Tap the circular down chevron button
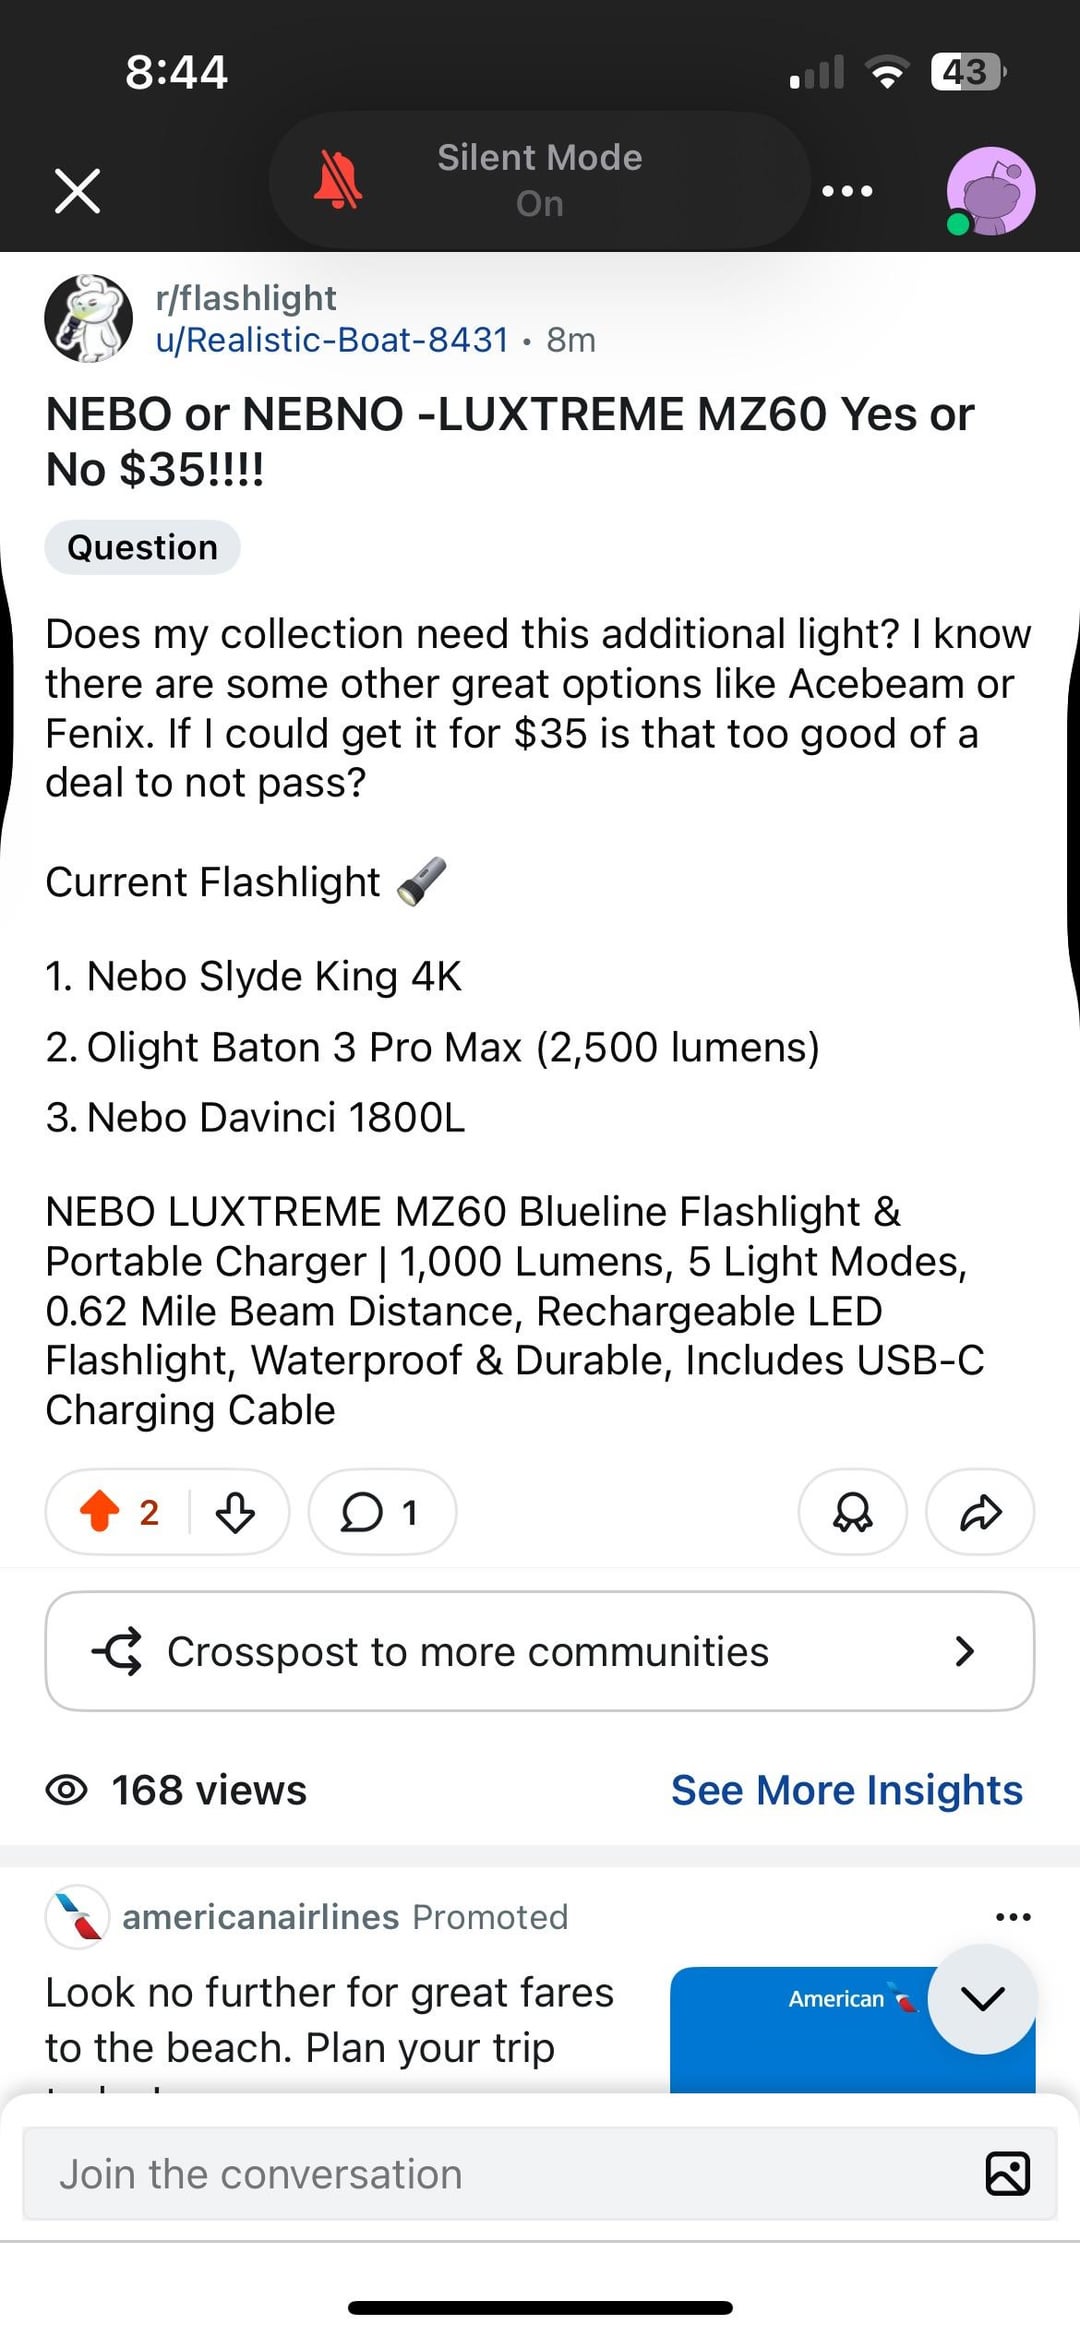 tap(982, 1999)
